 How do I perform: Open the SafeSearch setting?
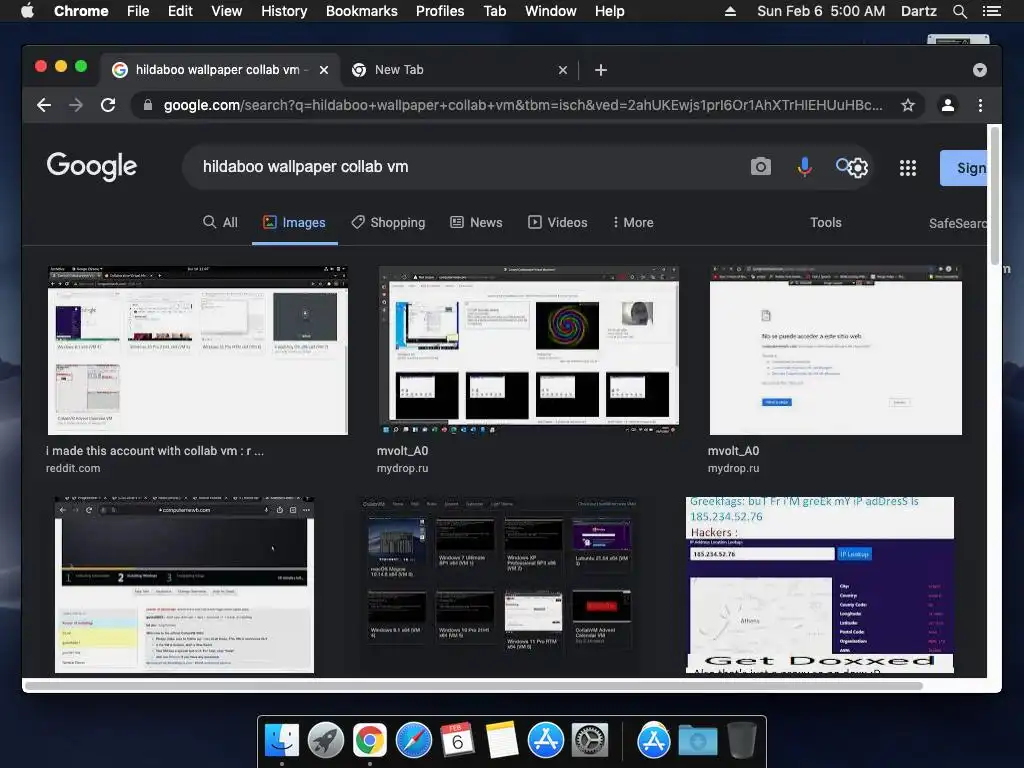point(958,223)
